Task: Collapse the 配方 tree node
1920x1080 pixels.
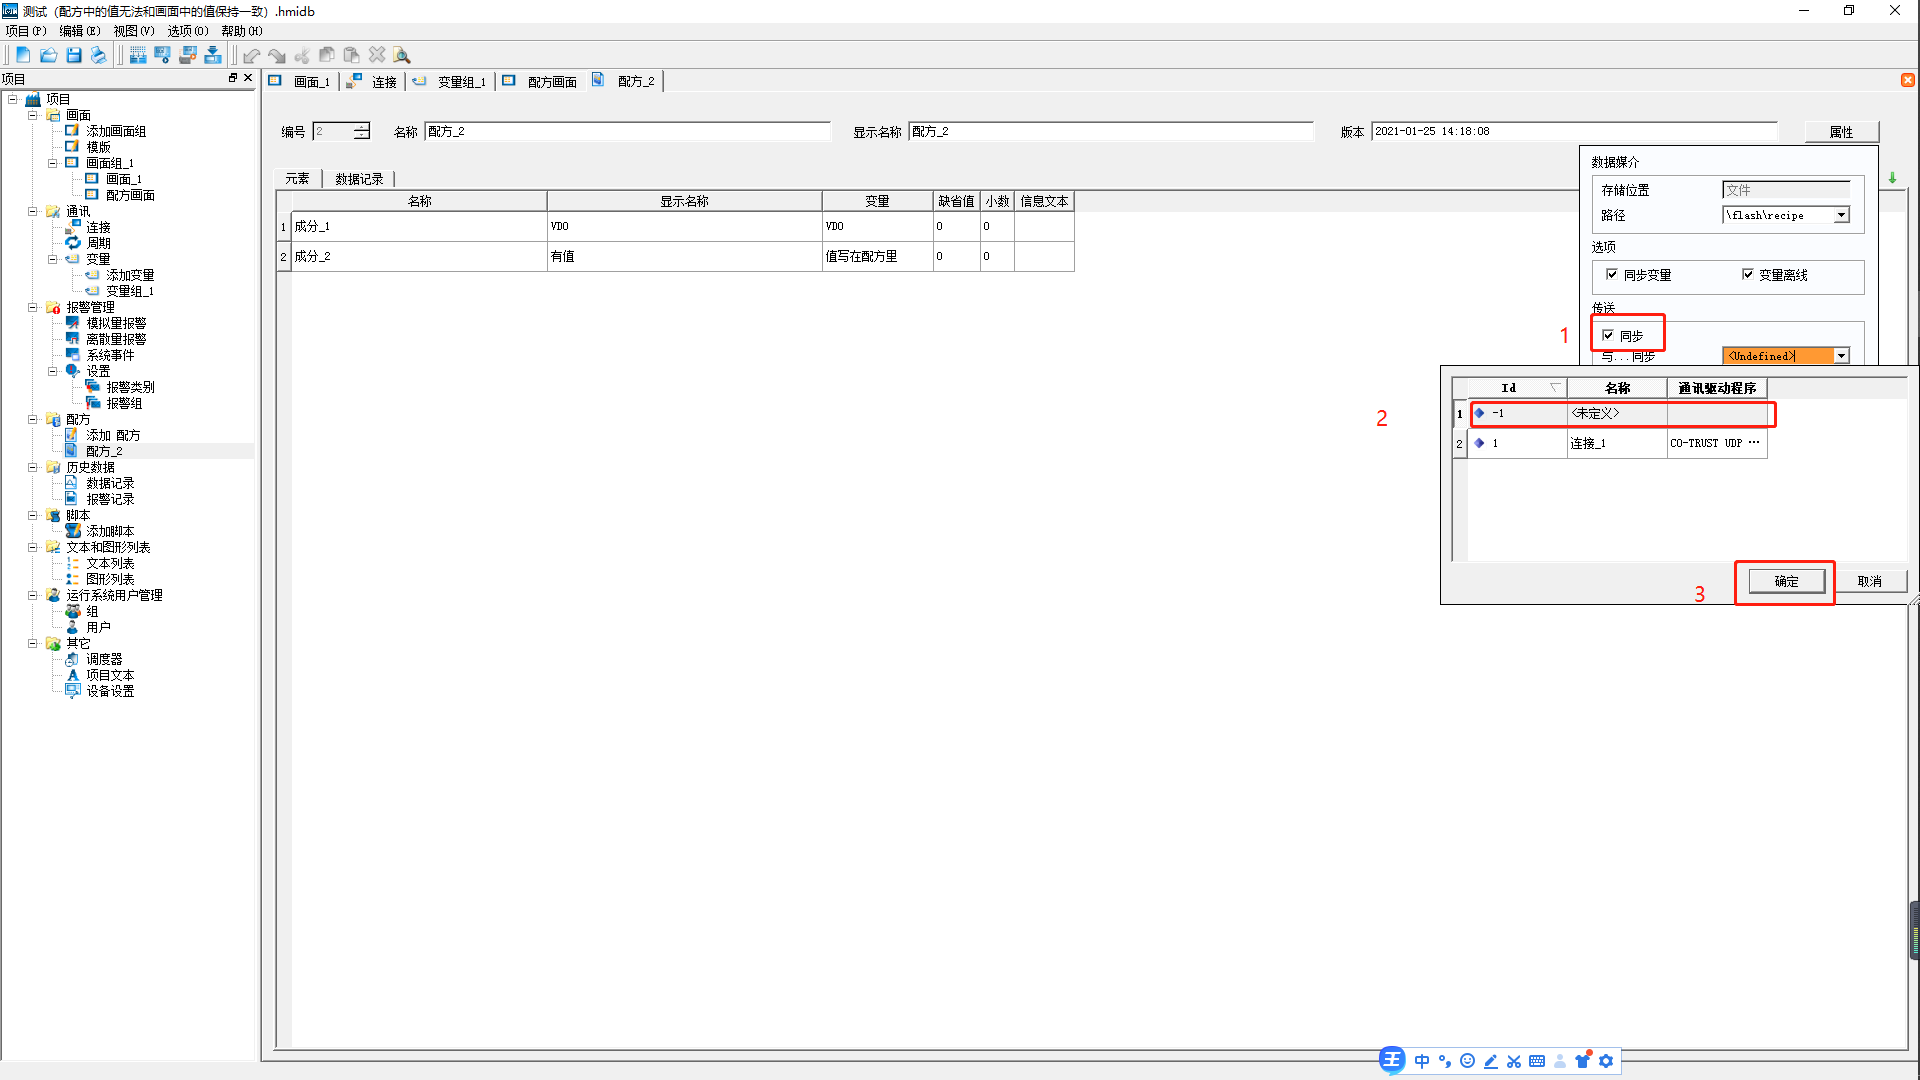Action: coord(33,419)
